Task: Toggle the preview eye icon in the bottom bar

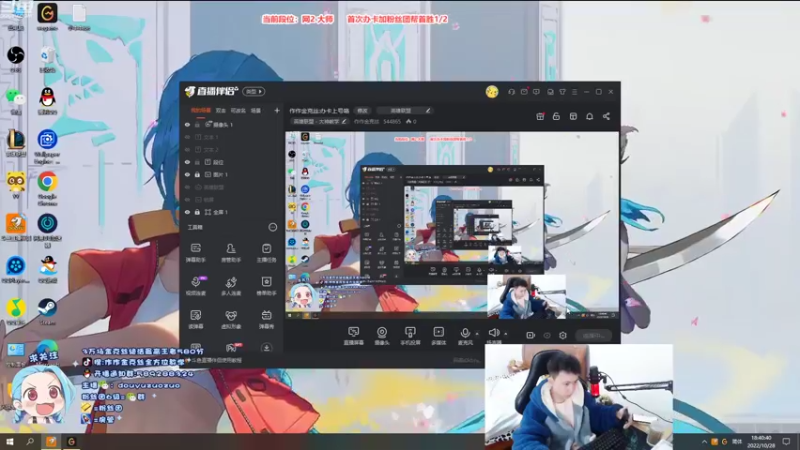Action: coord(547,335)
